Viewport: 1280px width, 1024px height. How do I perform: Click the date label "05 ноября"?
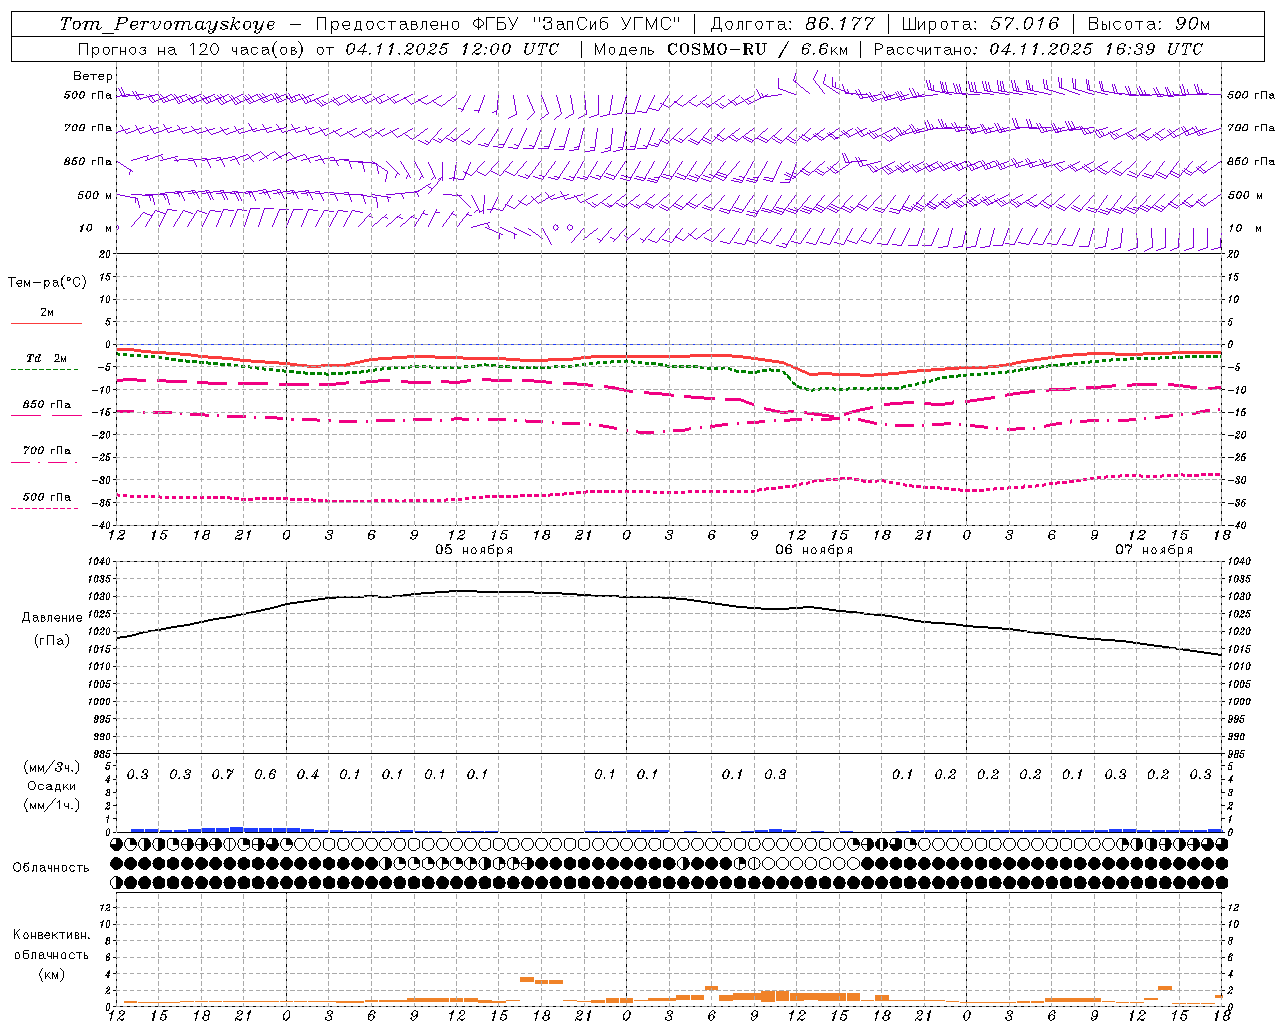(x=473, y=550)
